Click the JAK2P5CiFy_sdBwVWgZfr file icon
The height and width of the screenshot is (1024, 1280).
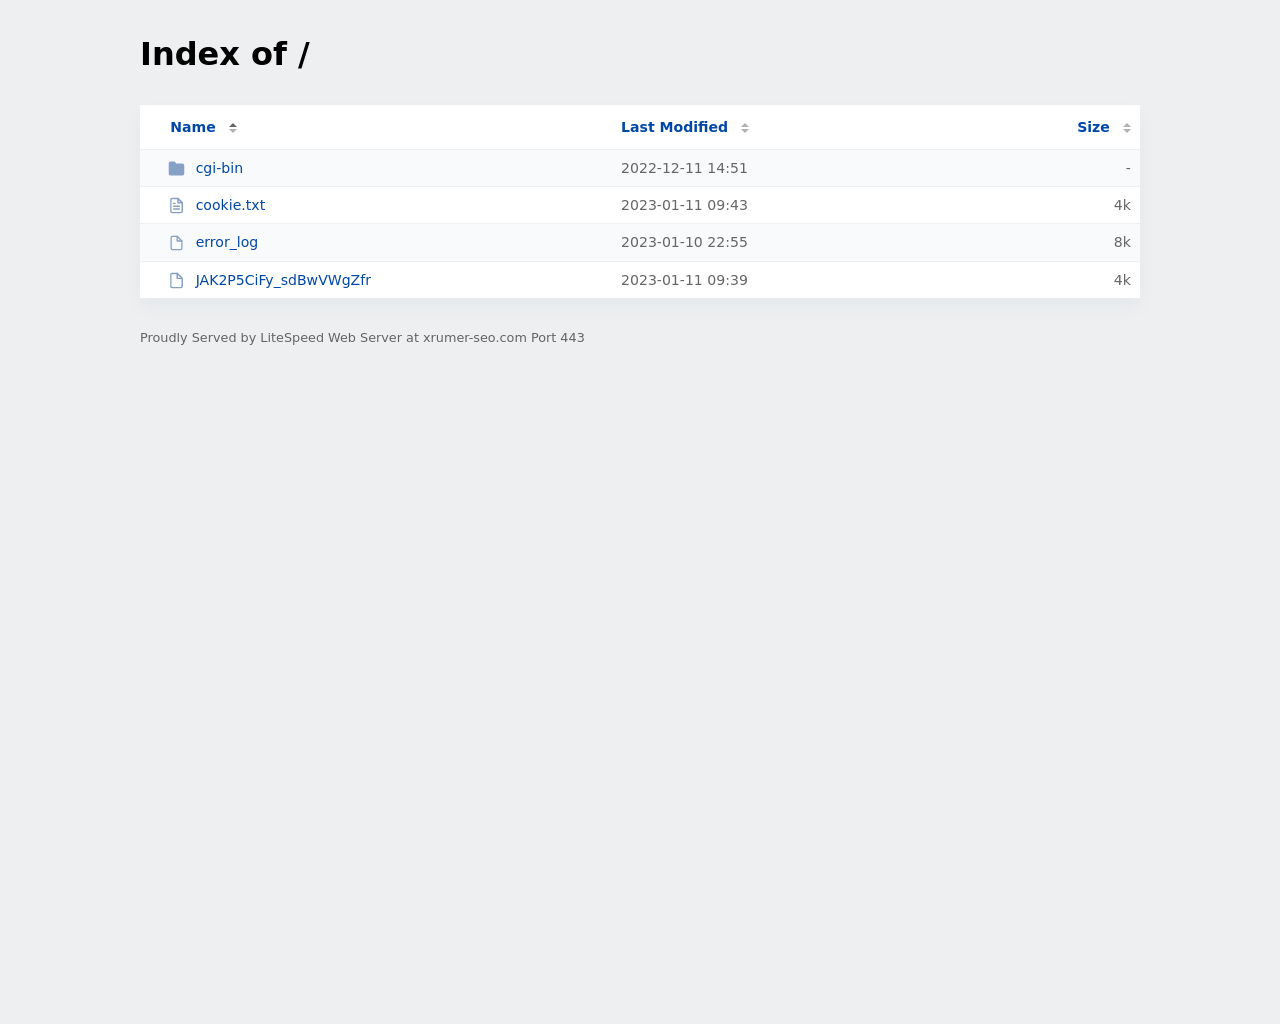coord(177,280)
